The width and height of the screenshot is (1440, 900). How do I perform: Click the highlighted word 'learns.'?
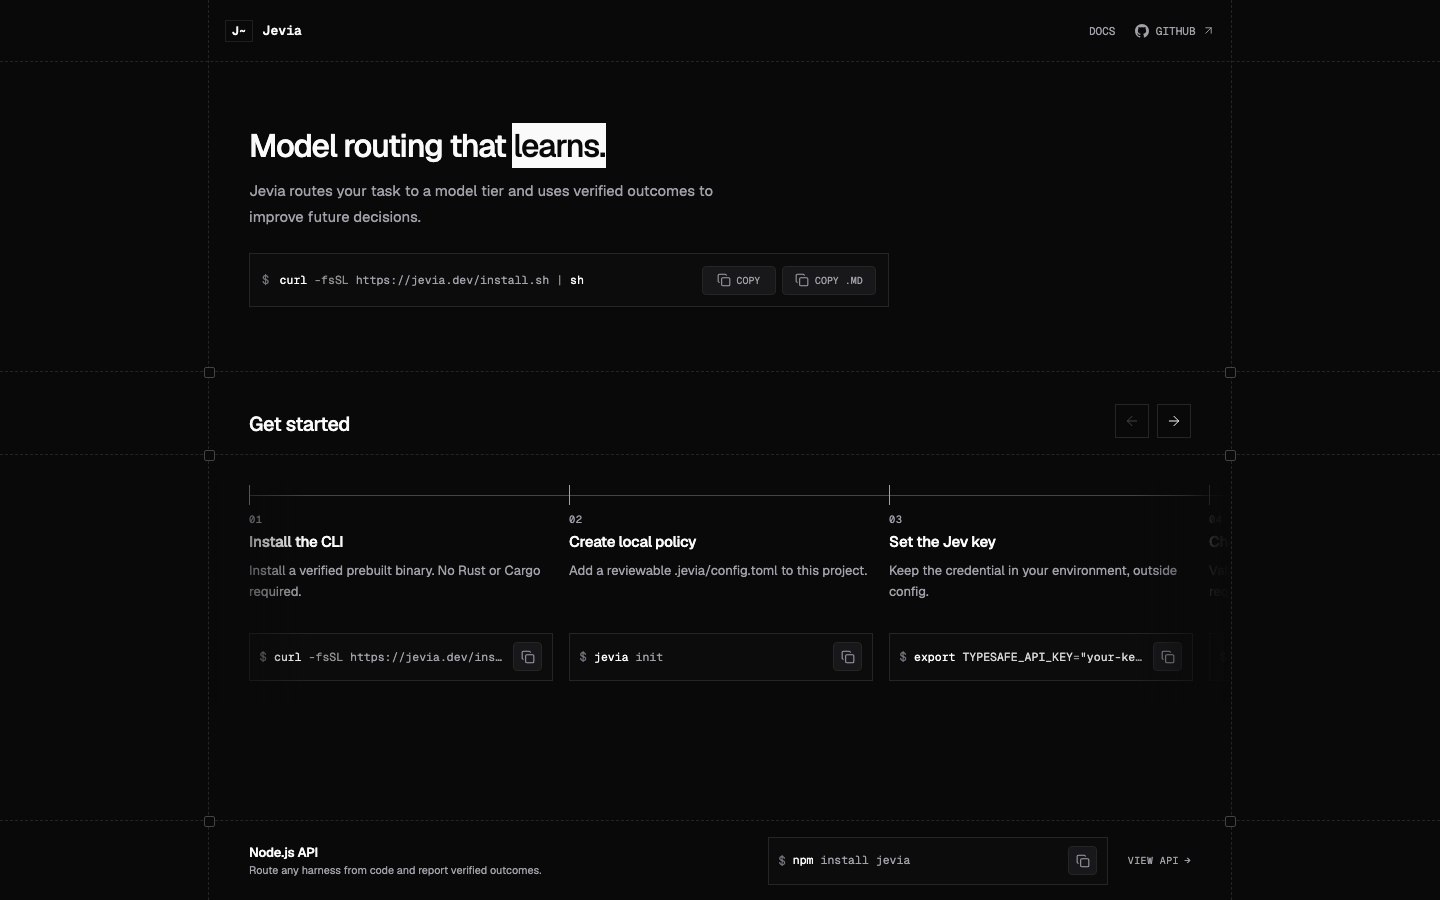coord(559,146)
